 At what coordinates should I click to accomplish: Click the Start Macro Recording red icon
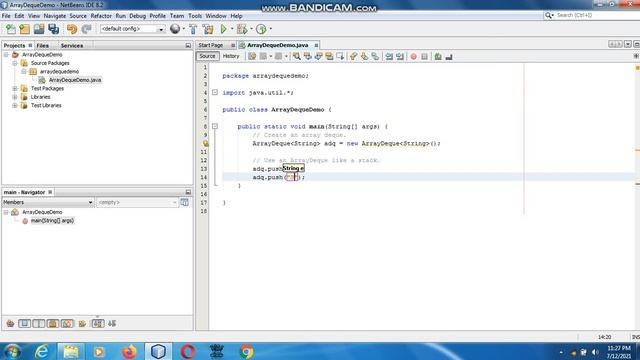tap(413, 57)
